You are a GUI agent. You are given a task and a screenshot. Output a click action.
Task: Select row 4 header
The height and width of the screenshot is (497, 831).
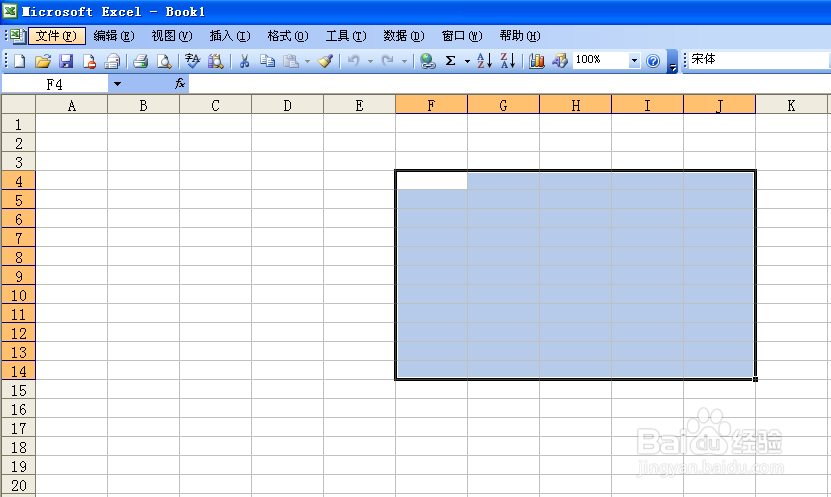click(19, 181)
